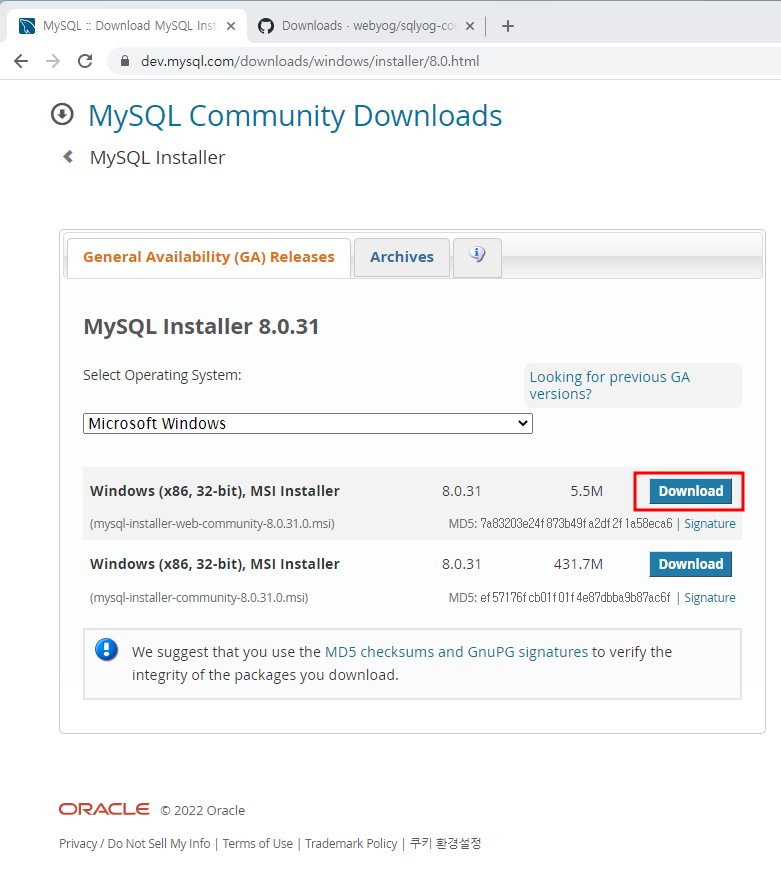Open Terms of Use footer link
Viewport: 781px width, 872px height.
[x=258, y=844]
